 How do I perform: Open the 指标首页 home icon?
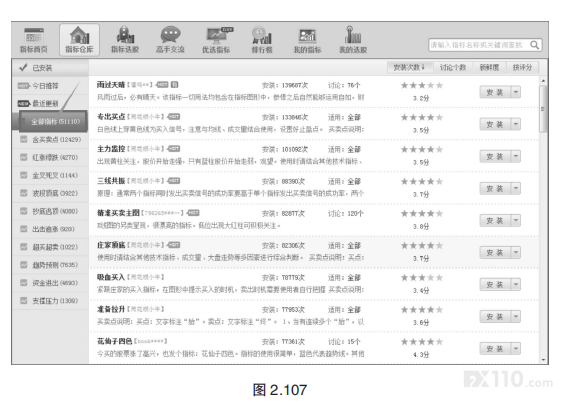[34, 35]
